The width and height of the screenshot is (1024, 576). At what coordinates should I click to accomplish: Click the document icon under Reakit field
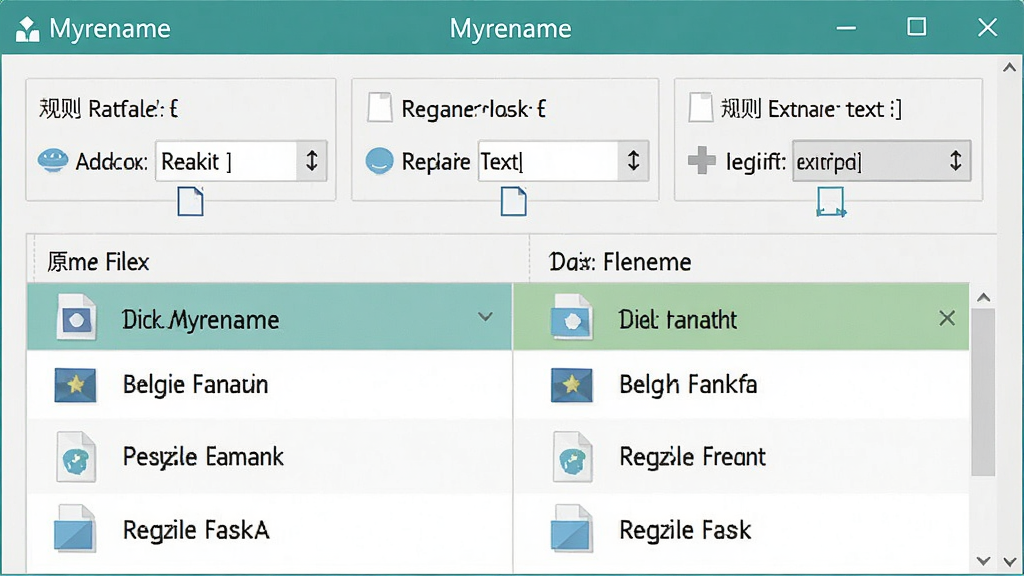[191, 201]
